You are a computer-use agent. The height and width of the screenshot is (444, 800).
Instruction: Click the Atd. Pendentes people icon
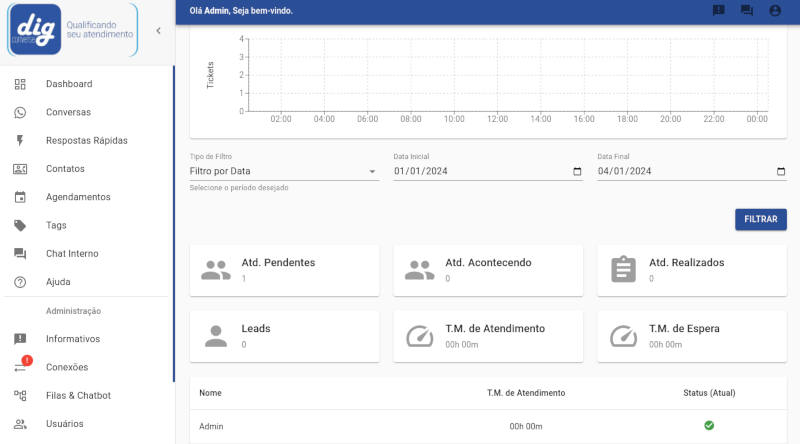(x=216, y=270)
